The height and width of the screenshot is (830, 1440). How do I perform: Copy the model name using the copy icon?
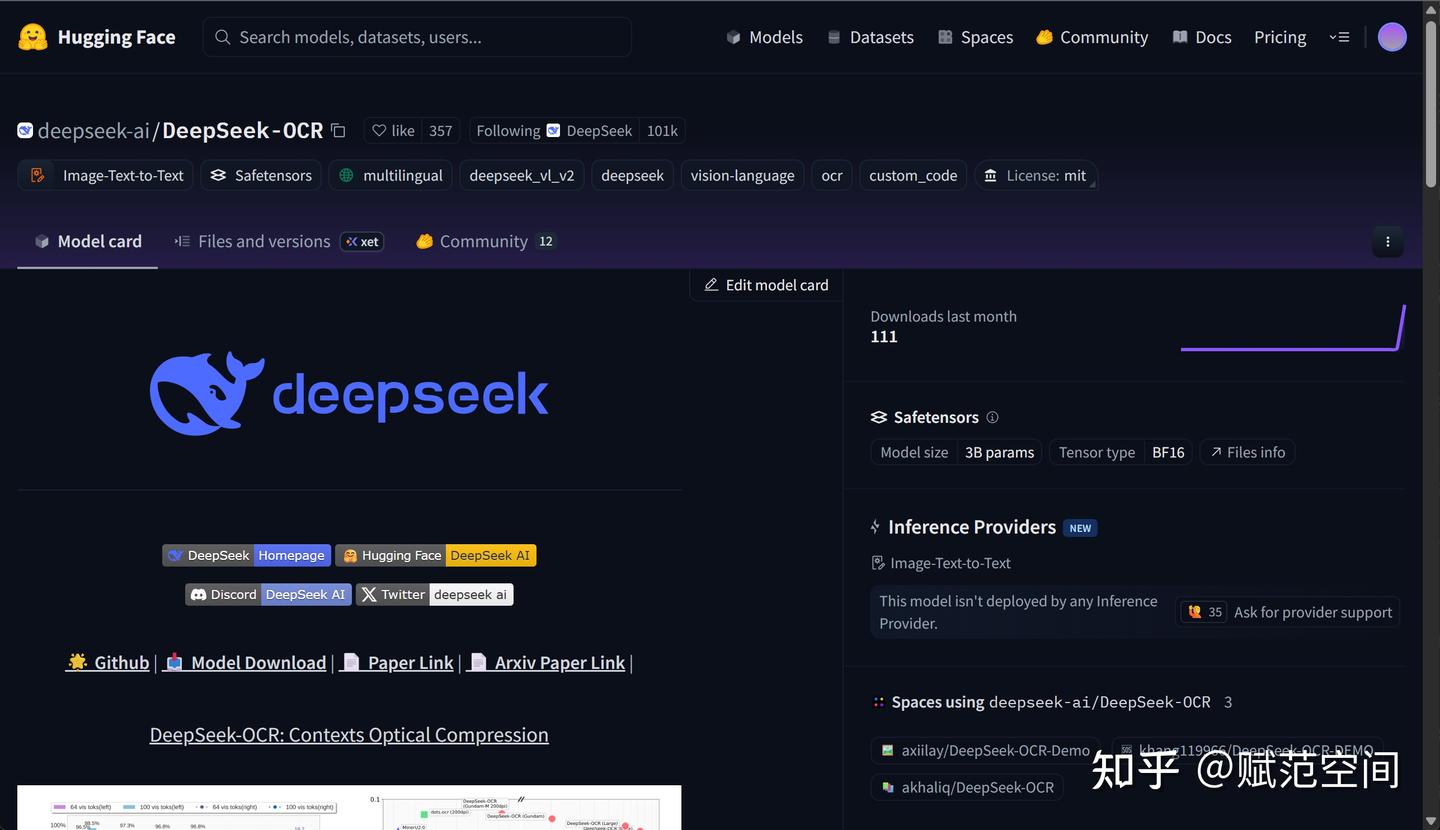click(x=337, y=130)
